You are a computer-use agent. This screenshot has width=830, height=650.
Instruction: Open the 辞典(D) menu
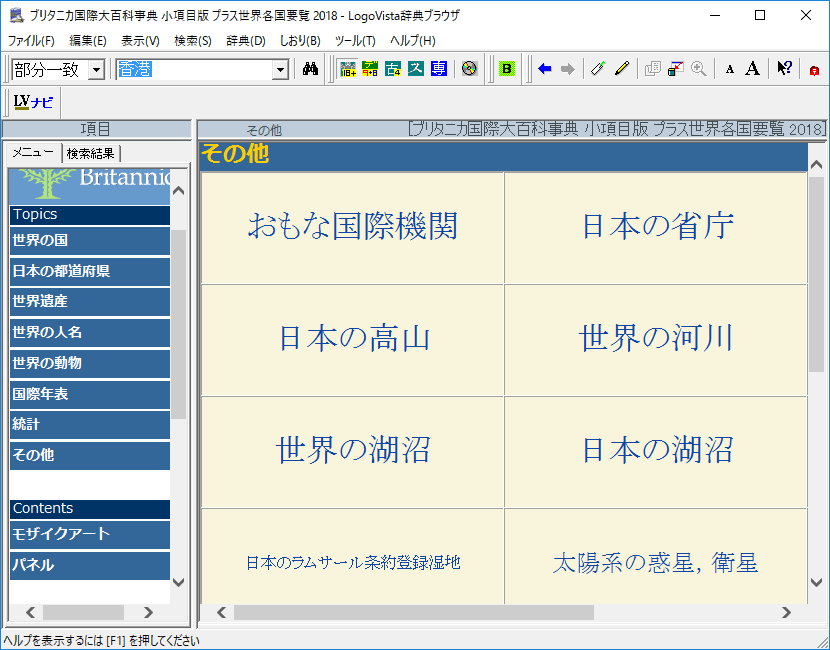tap(246, 41)
